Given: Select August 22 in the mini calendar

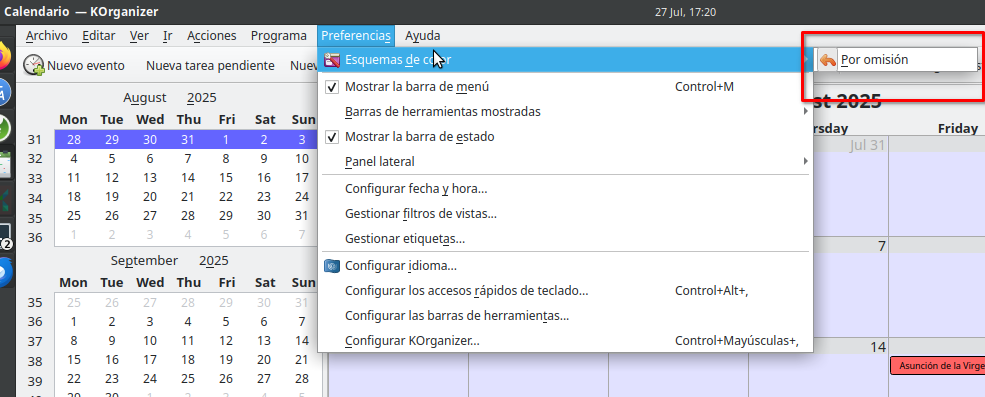Looking at the screenshot, I should (x=226, y=197).
